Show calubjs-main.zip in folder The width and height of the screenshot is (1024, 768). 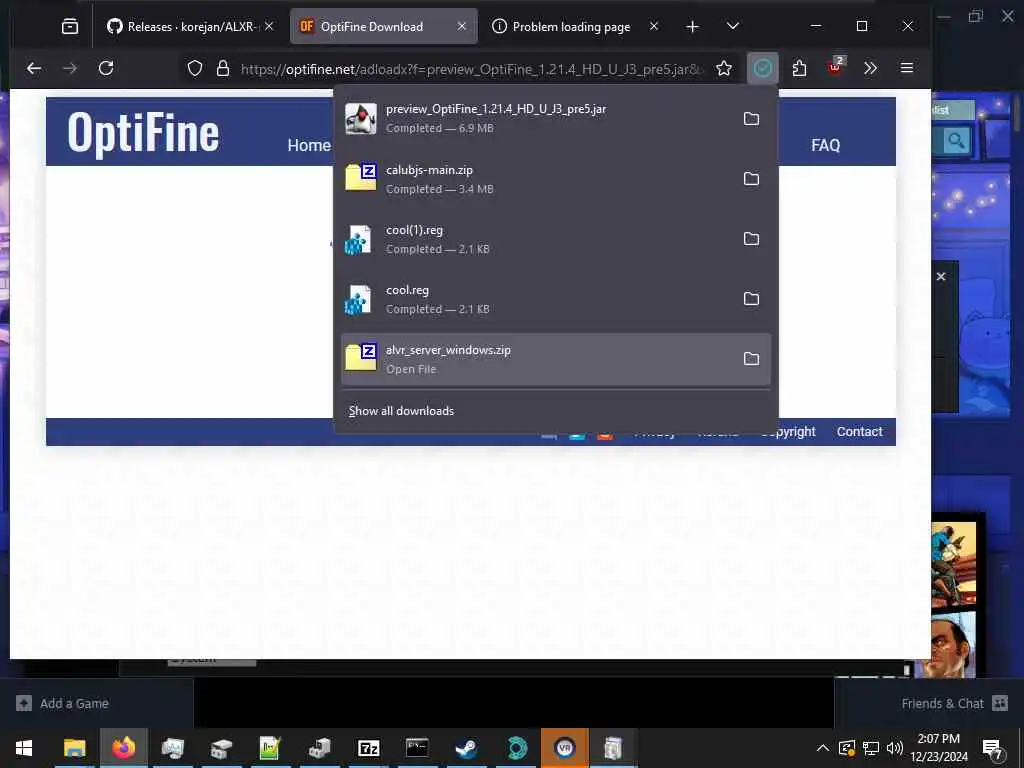tap(752, 178)
